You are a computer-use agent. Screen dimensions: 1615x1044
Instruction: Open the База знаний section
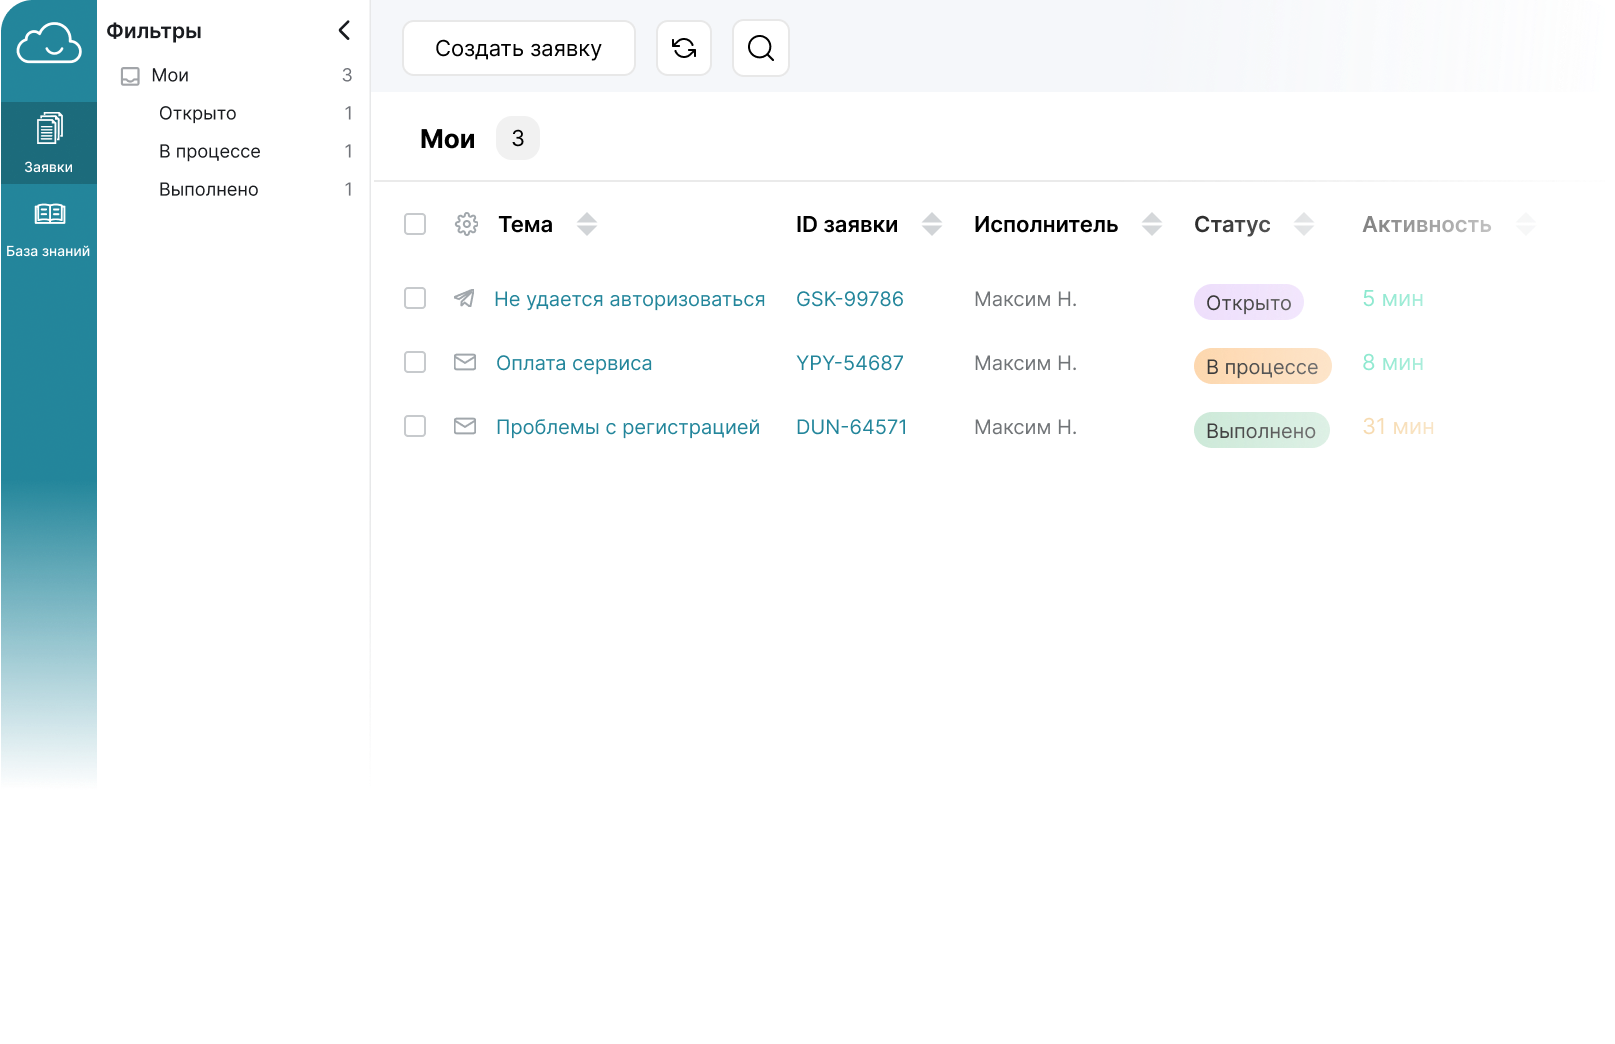click(x=49, y=229)
